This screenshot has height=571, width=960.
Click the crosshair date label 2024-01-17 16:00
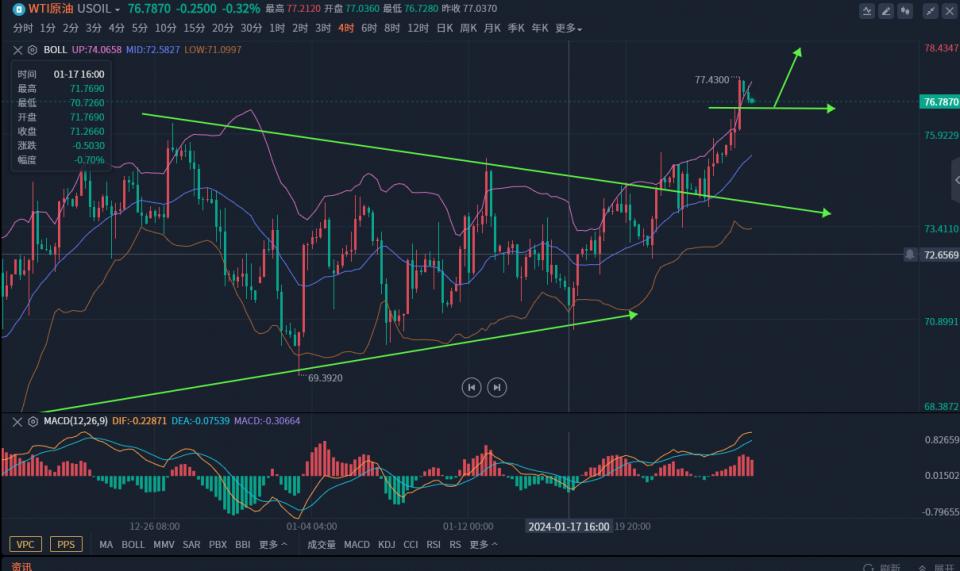(x=569, y=526)
